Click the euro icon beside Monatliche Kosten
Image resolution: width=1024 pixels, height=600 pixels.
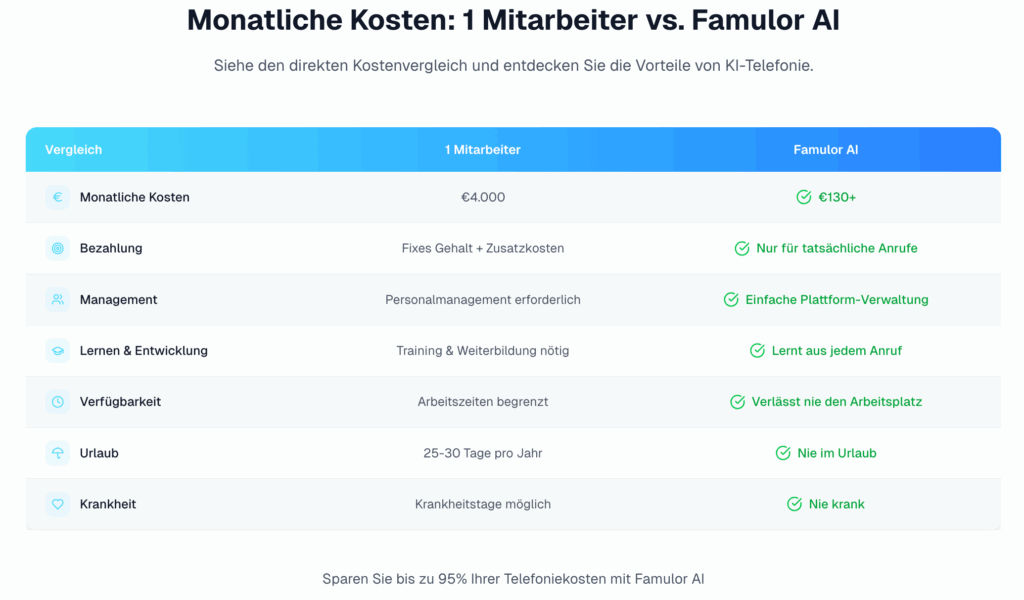57,197
